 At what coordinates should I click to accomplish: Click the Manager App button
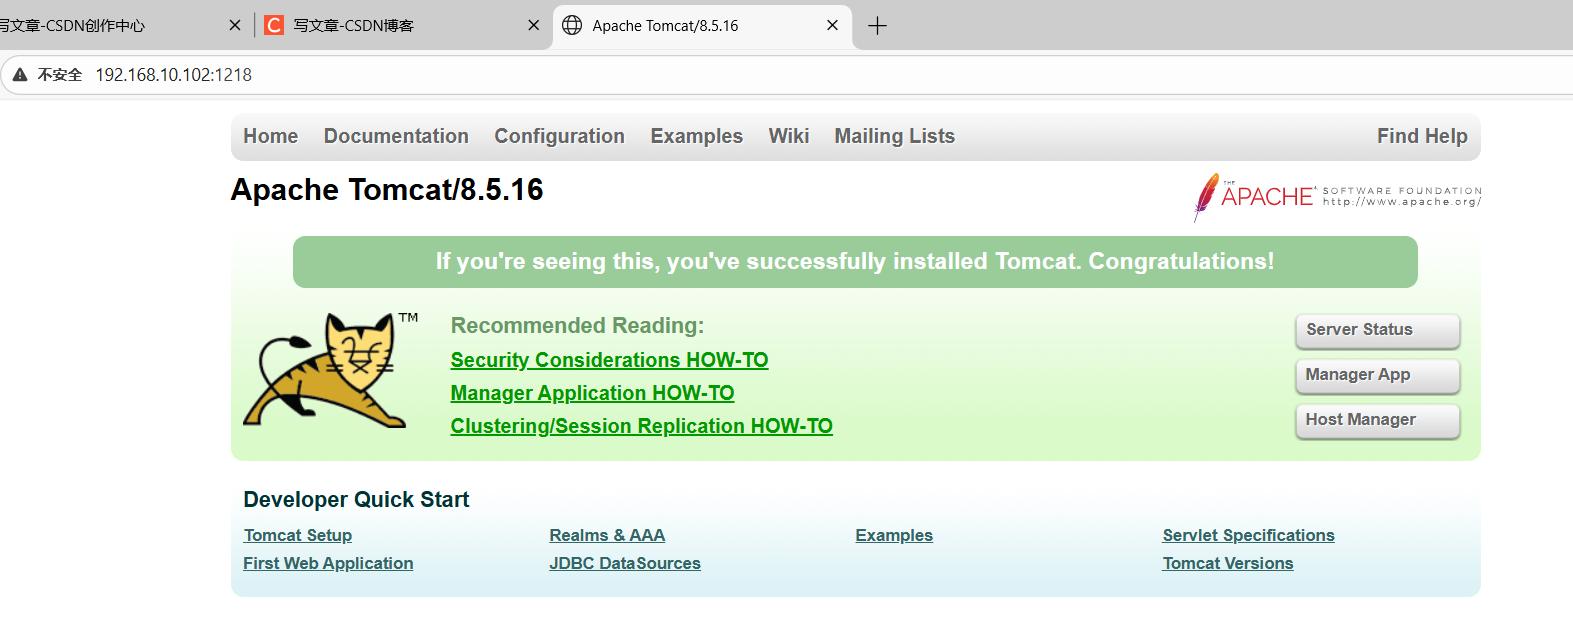click(x=1378, y=376)
